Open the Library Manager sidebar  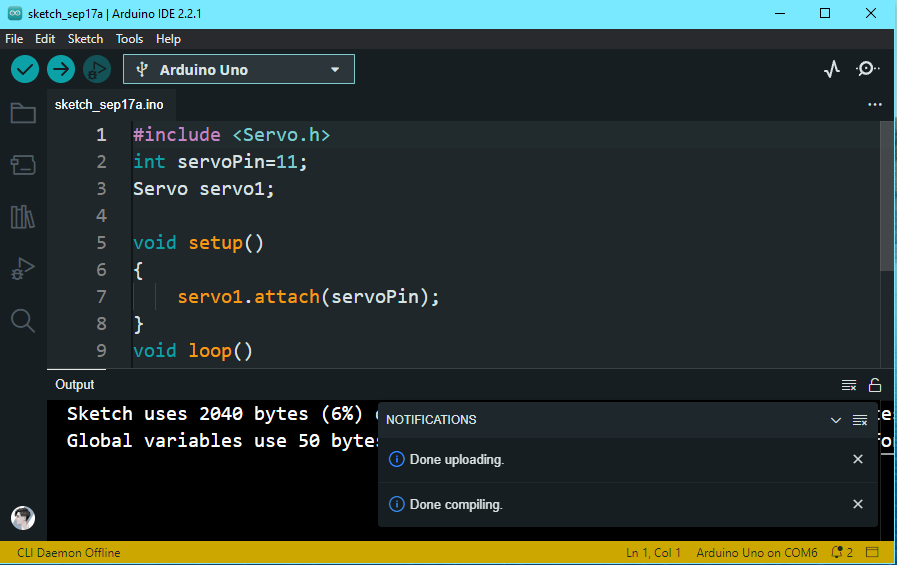click(22, 216)
